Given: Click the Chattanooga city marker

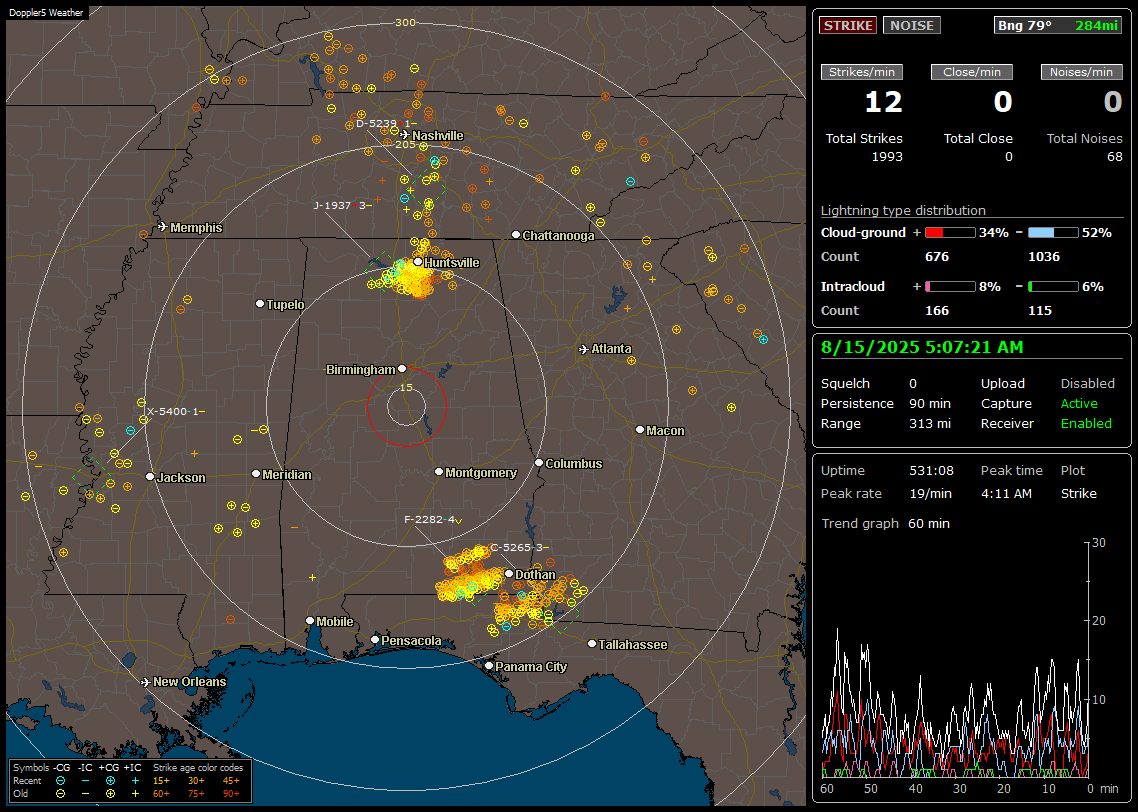Looking at the screenshot, I should coord(516,235).
